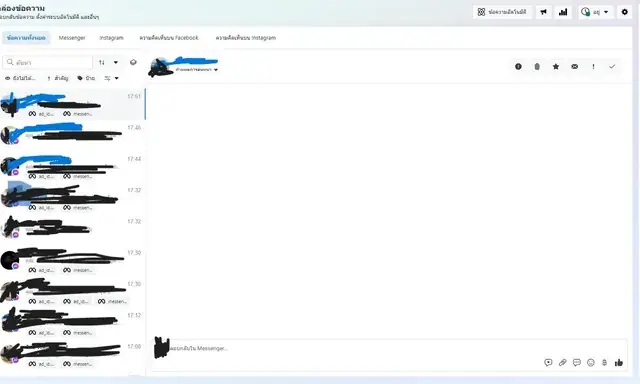Click messen... label in 17:51 conversation

coord(78,114)
